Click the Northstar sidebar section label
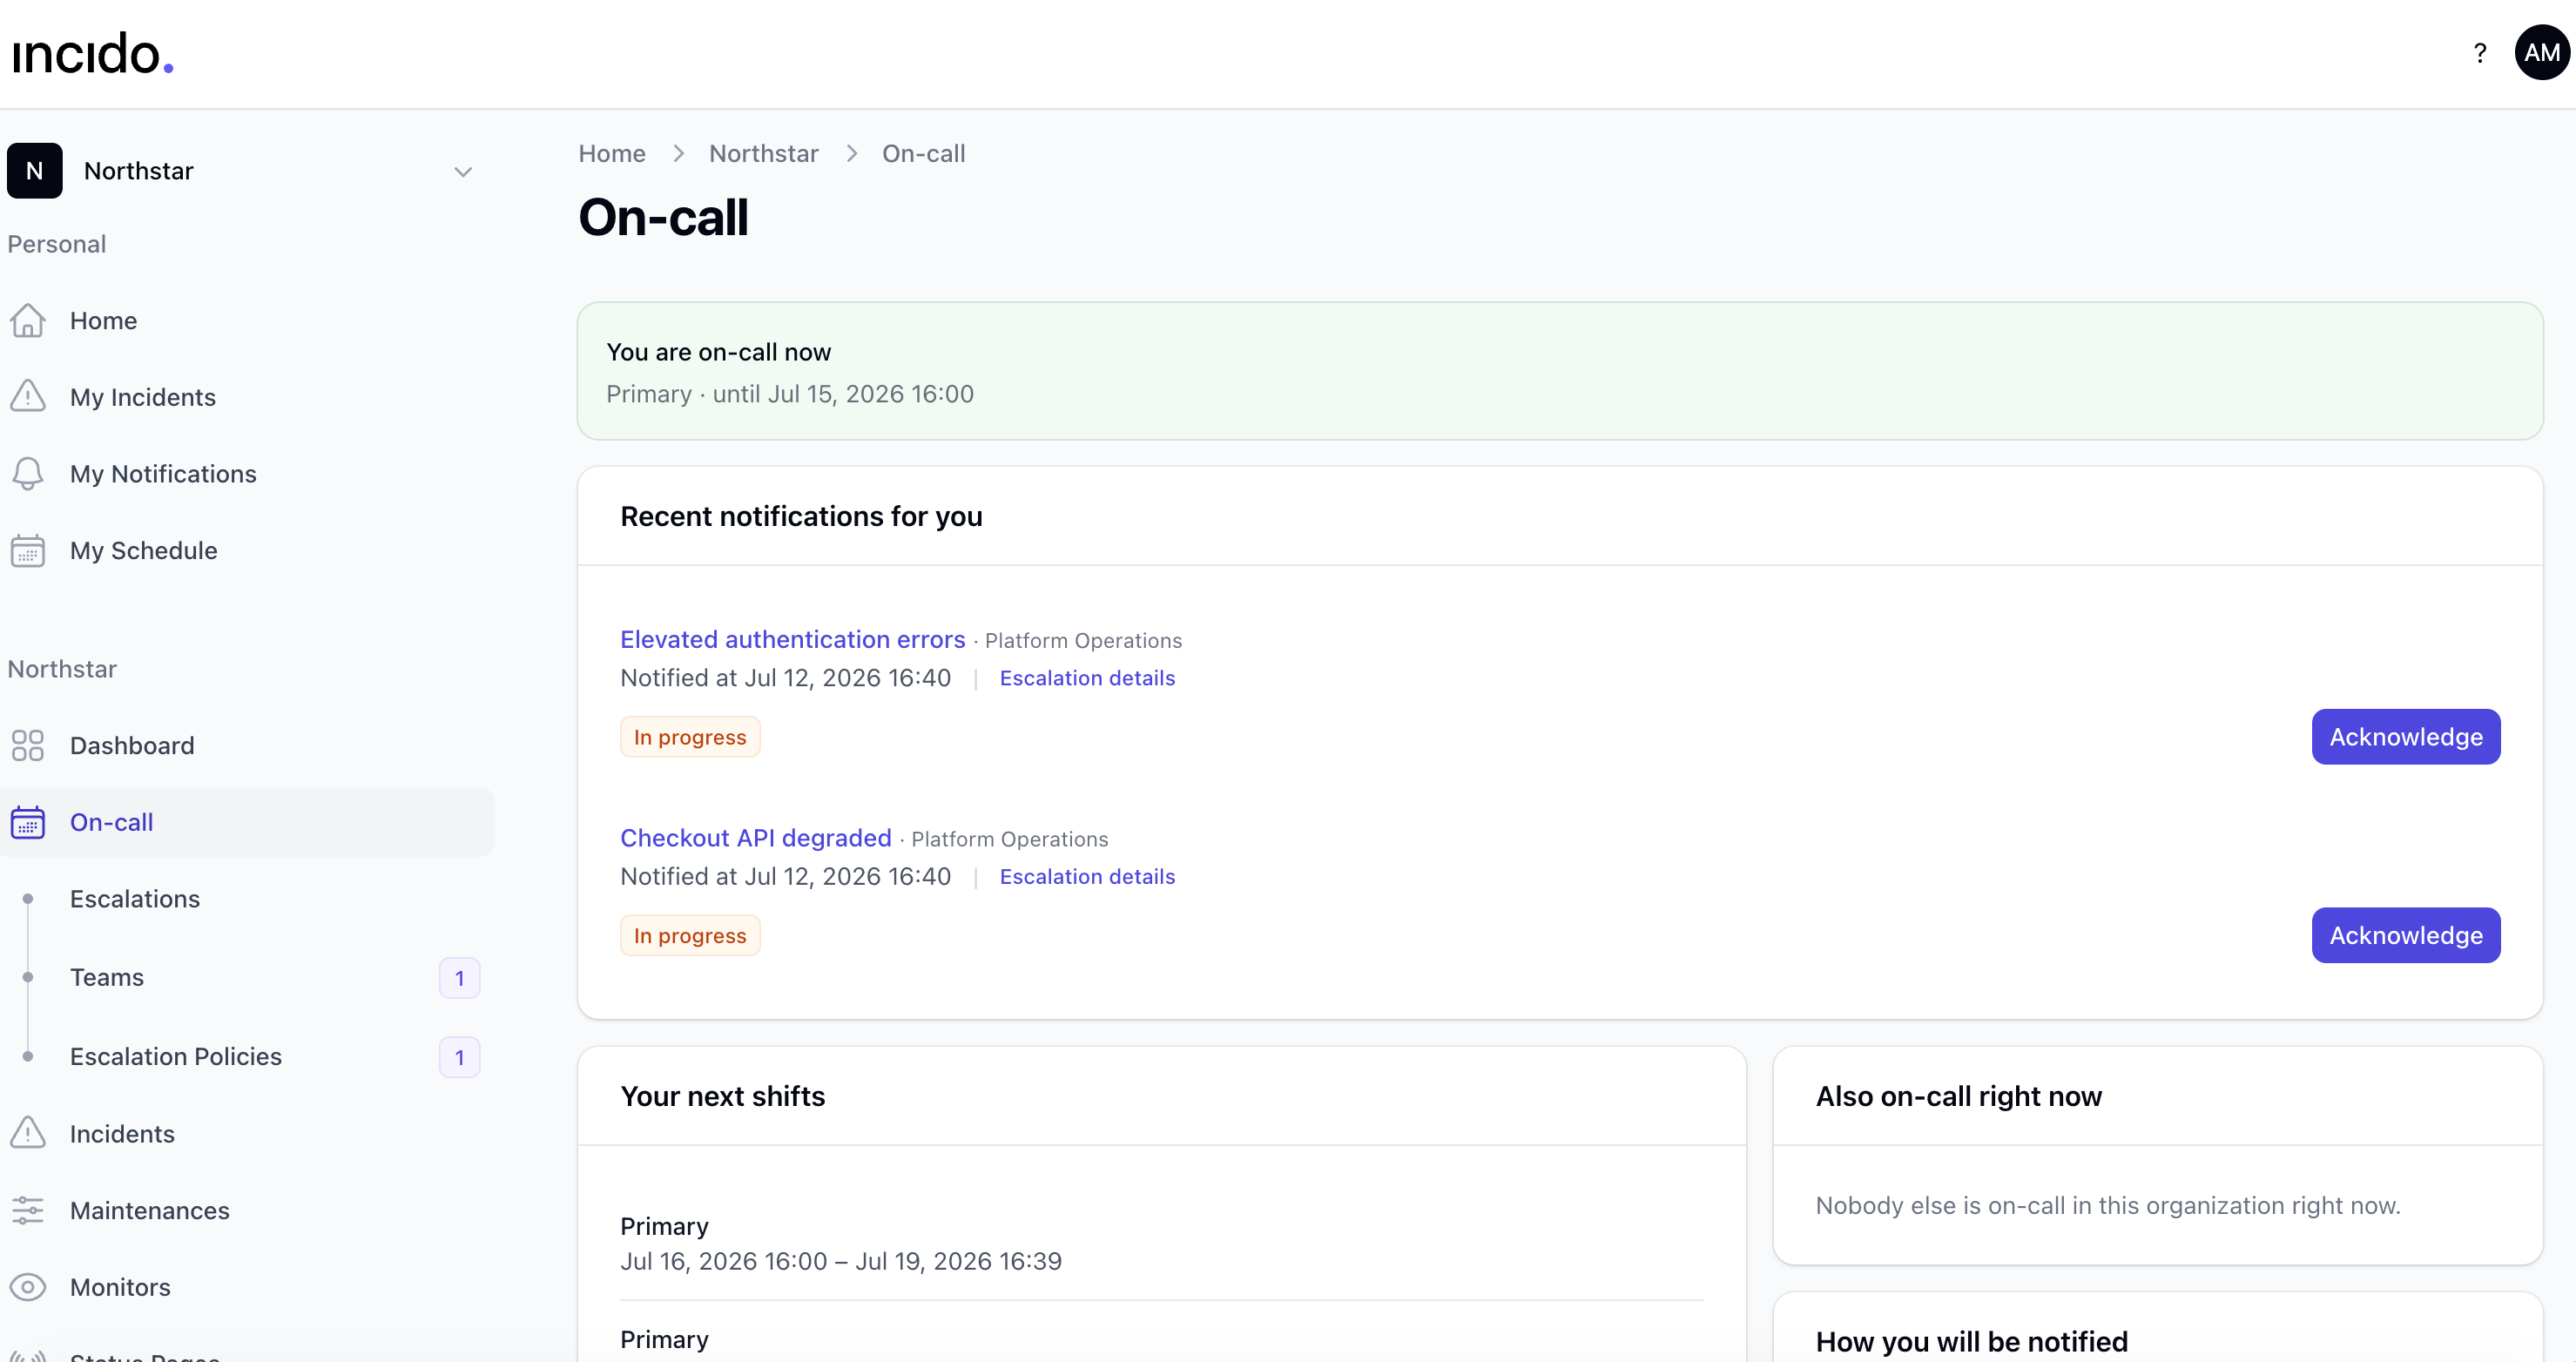The width and height of the screenshot is (2576, 1362). [x=62, y=670]
